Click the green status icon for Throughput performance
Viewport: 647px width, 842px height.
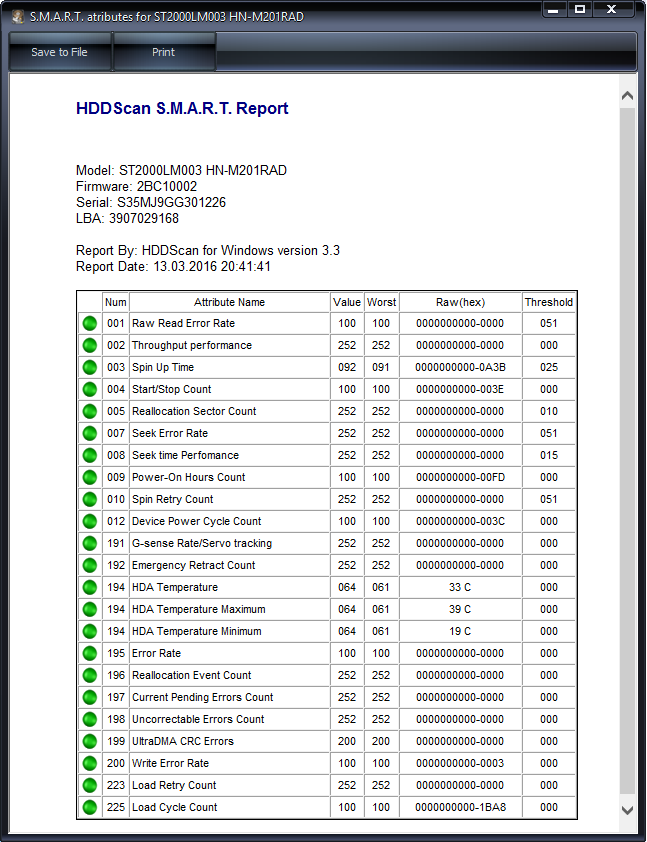tap(90, 345)
